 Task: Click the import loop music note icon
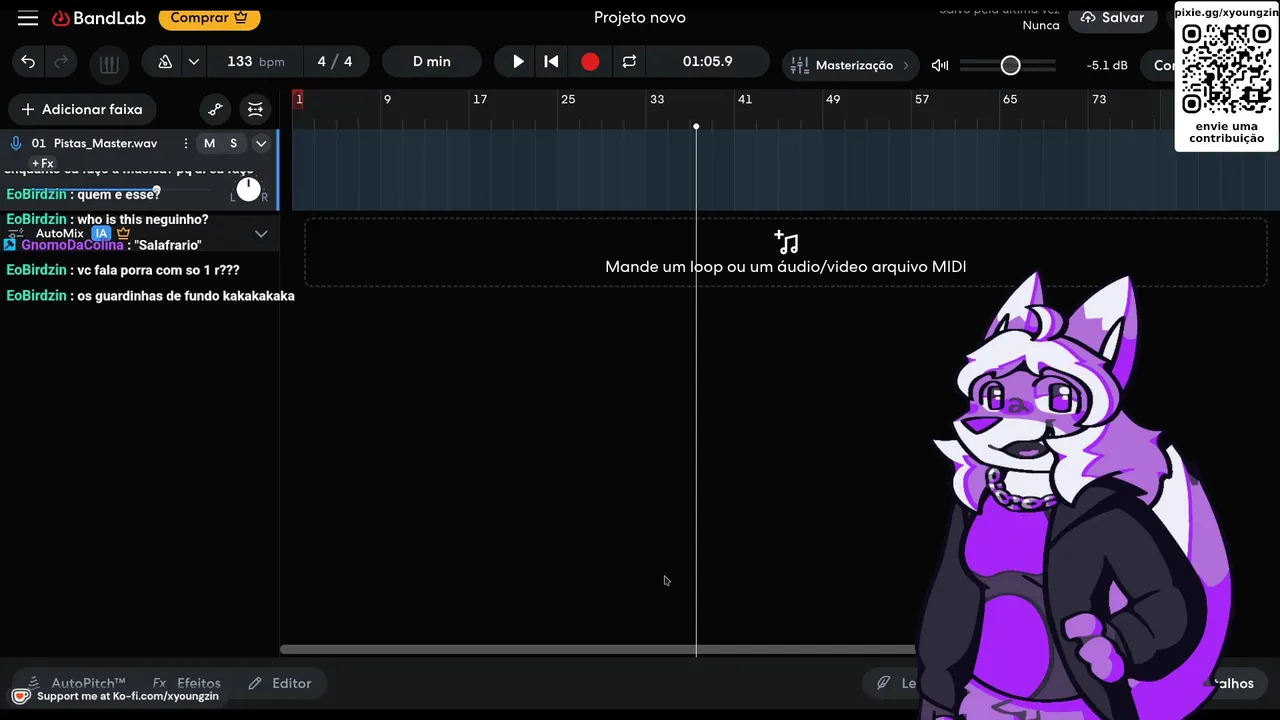pos(786,242)
